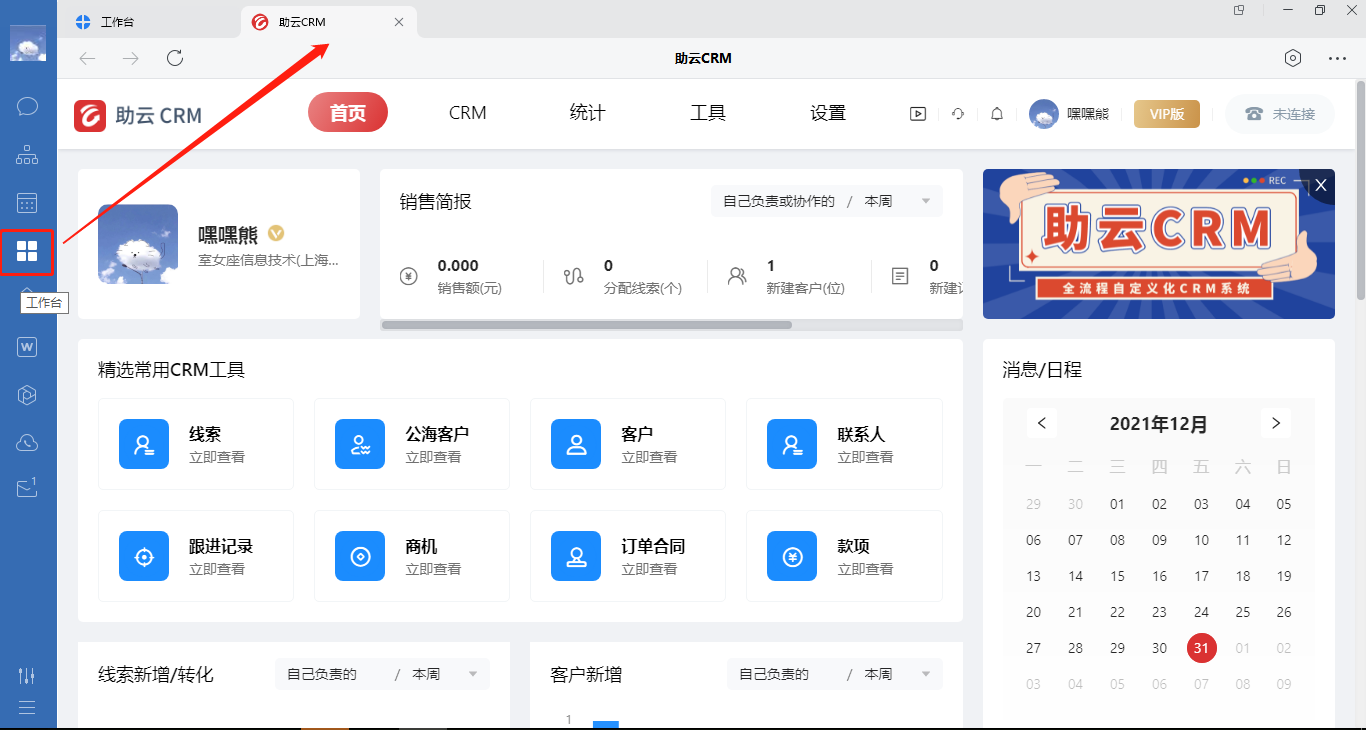Click 立即查看 under 订单合同
Viewport: 1366px width, 730px height.
point(649,569)
